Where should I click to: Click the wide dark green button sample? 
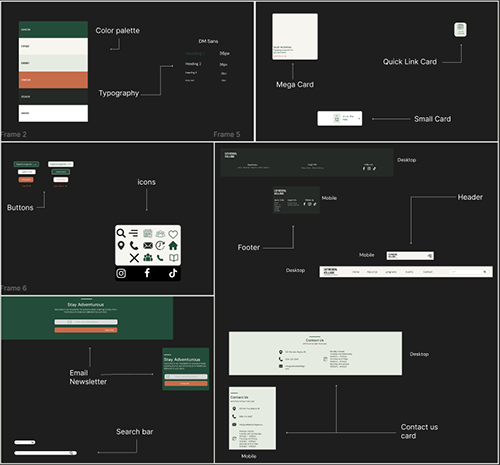[26, 164]
